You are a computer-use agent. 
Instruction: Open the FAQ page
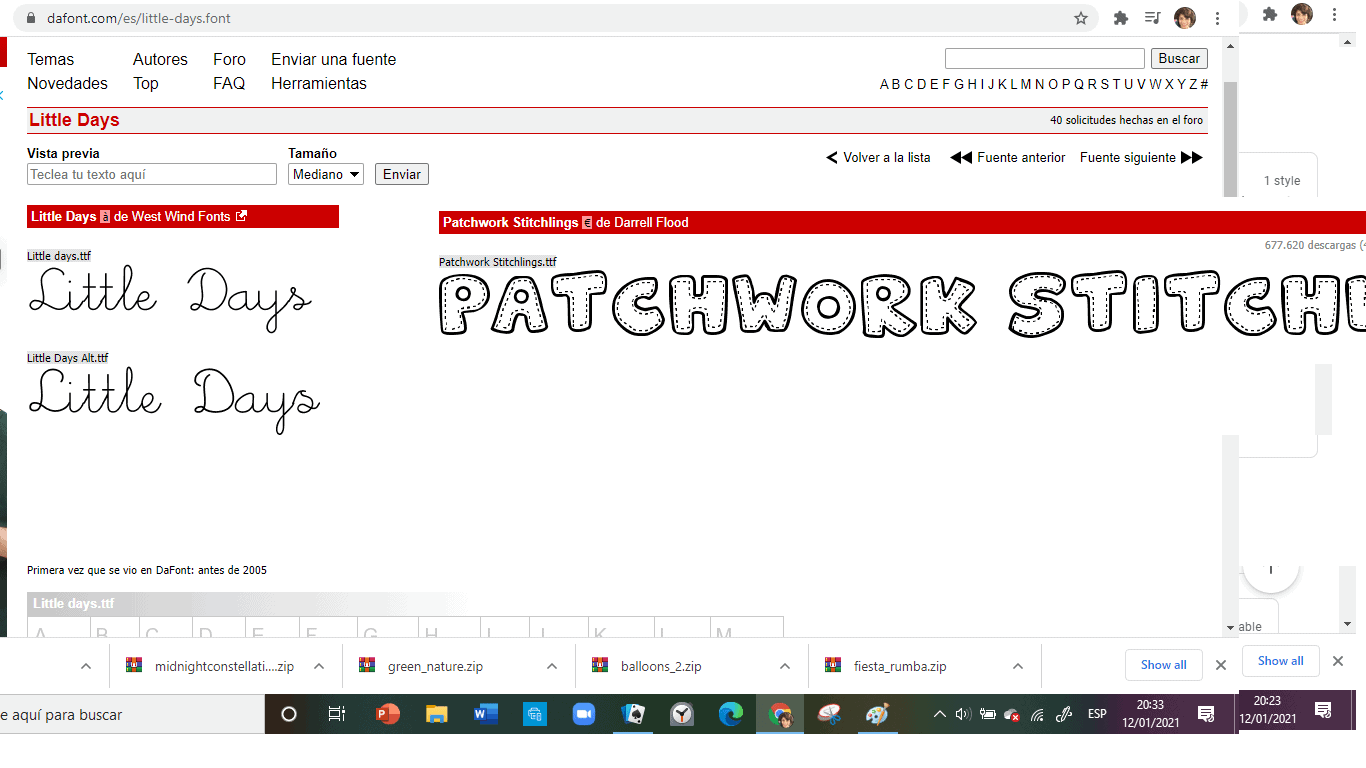(x=229, y=83)
